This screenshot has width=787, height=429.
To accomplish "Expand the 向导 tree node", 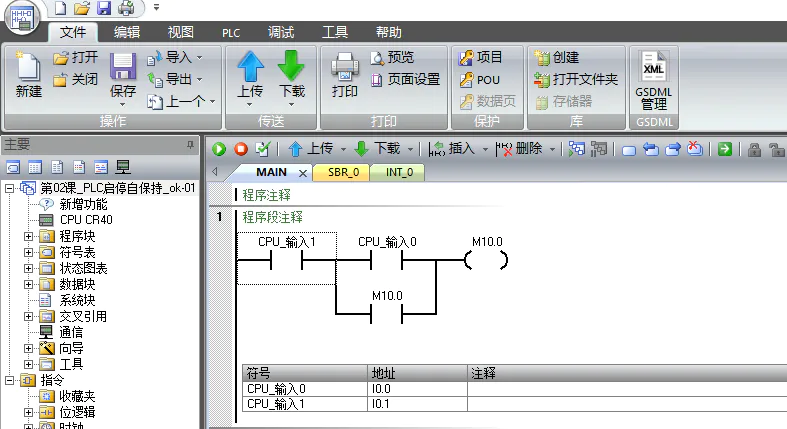I will (28, 348).
